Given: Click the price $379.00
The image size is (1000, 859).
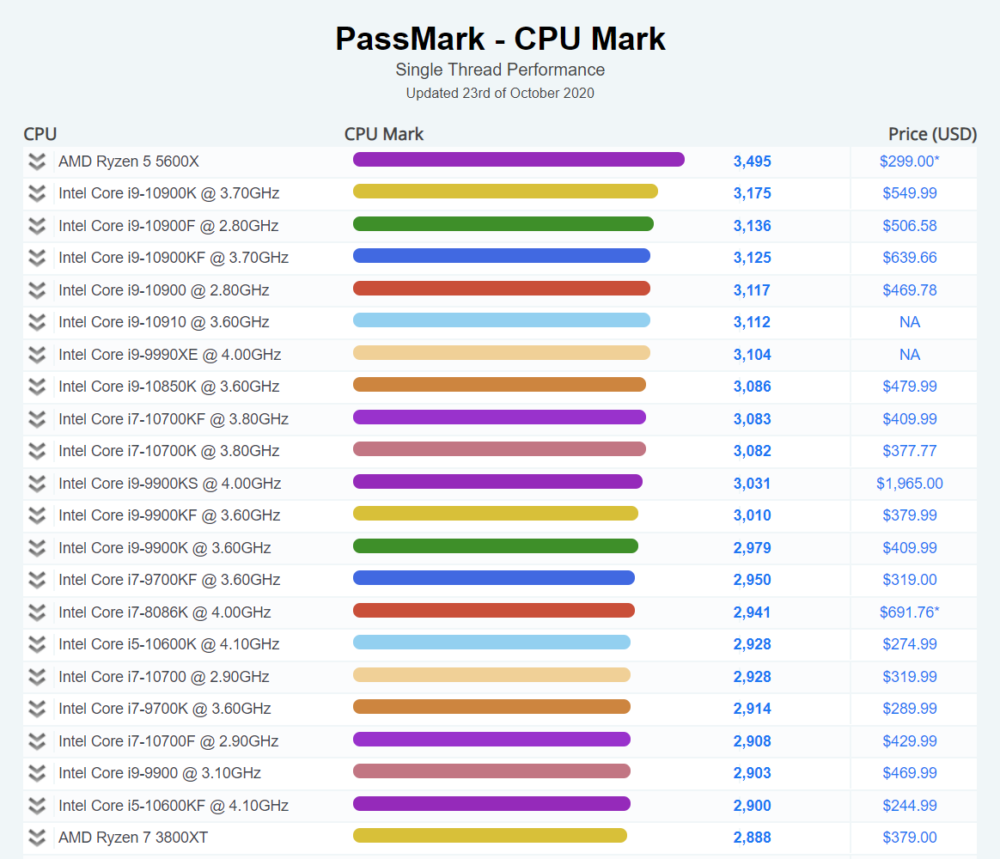Looking at the screenshot, I should tap(909, 837).
